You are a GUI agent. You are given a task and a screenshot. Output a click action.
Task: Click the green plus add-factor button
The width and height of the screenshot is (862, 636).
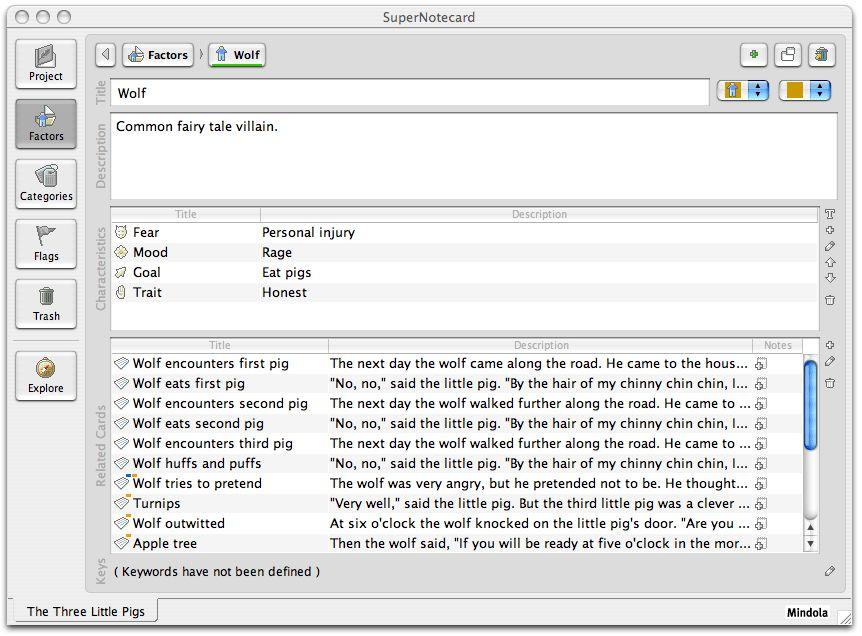click(x=754, y=54)
